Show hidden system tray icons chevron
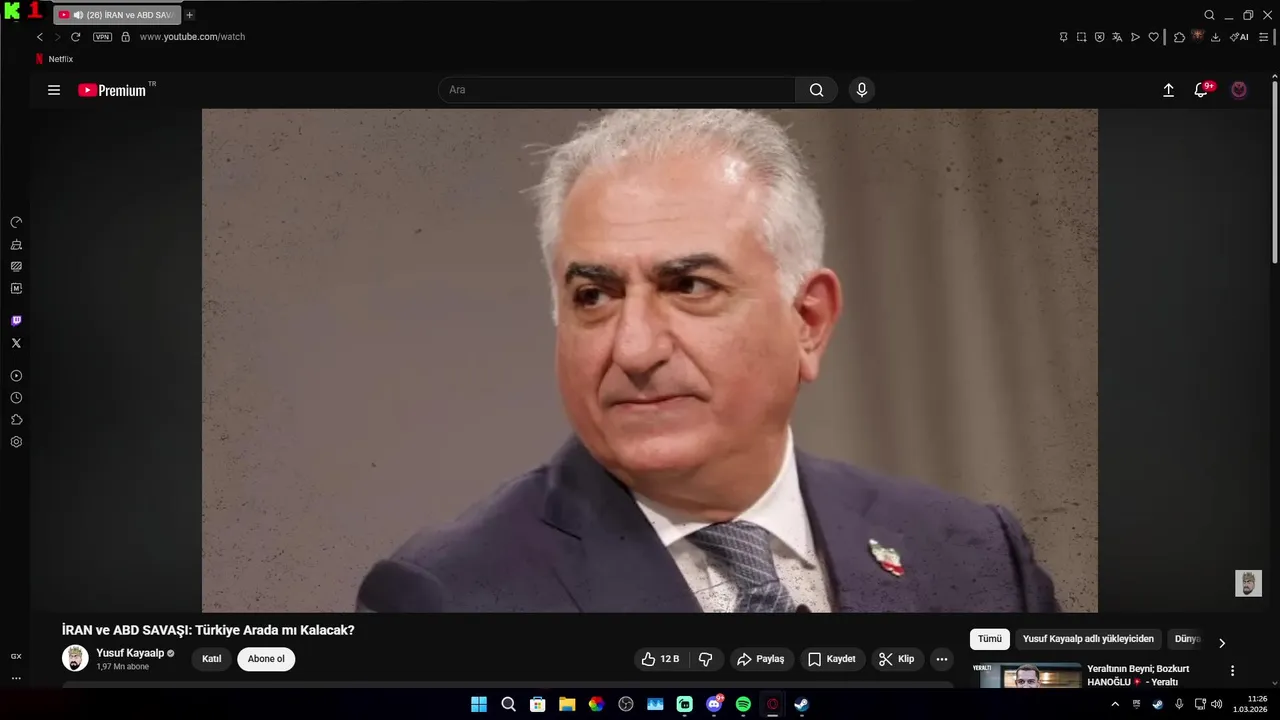Image resolution: width=1280 pixels, height=720 pixels. 1115,704
